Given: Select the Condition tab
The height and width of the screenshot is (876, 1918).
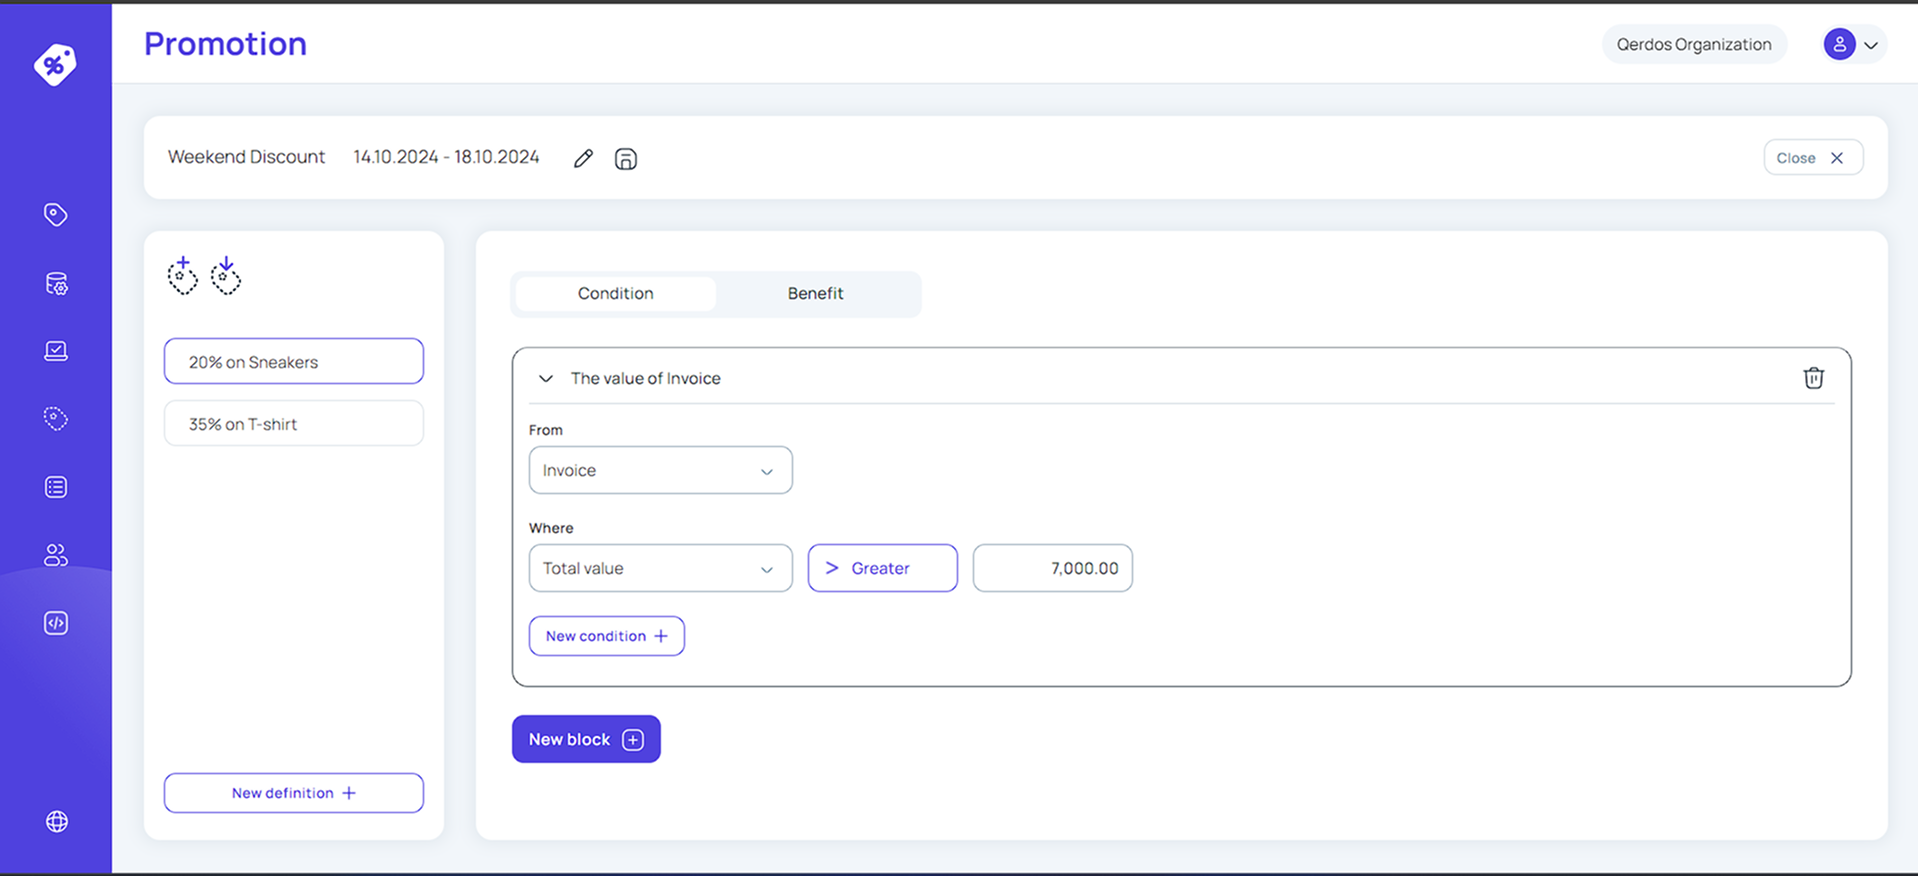Looking at the screenshot, I should (x=615, y=294).
